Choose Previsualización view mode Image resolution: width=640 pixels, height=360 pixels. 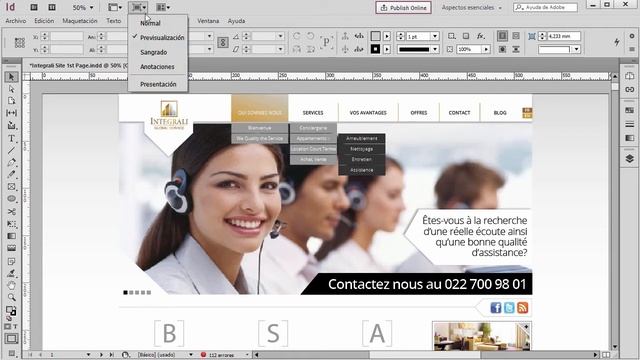tap(162, 38)
